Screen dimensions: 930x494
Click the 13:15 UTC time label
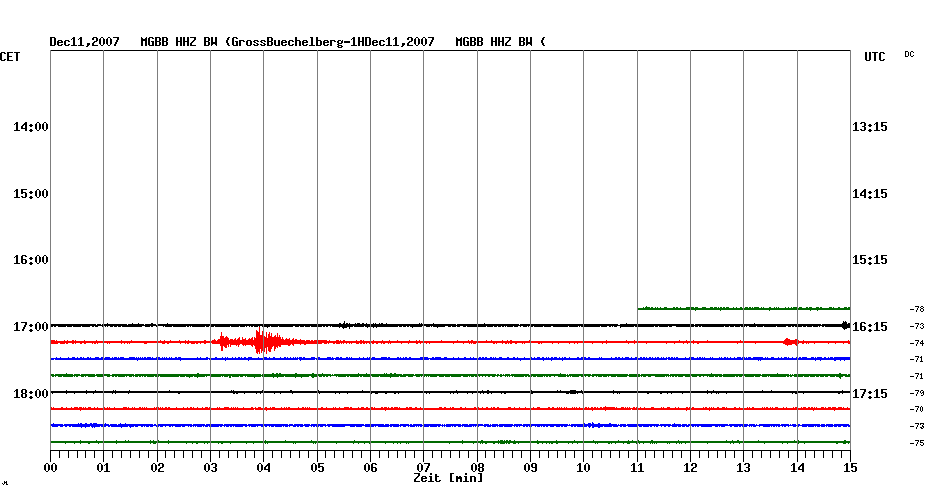click(x=870, y=127)
